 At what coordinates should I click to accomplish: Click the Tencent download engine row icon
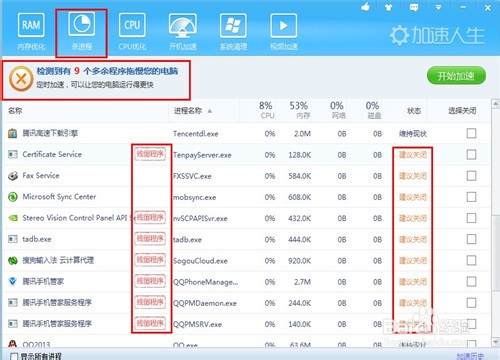point(13,133)
